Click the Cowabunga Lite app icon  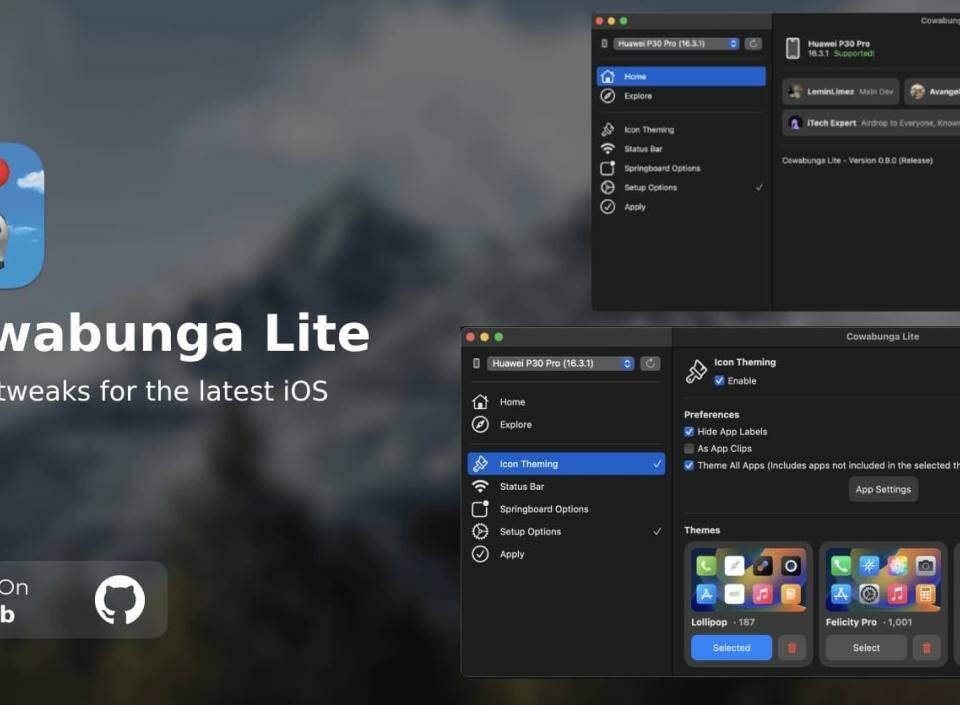(x=21, y=215)
